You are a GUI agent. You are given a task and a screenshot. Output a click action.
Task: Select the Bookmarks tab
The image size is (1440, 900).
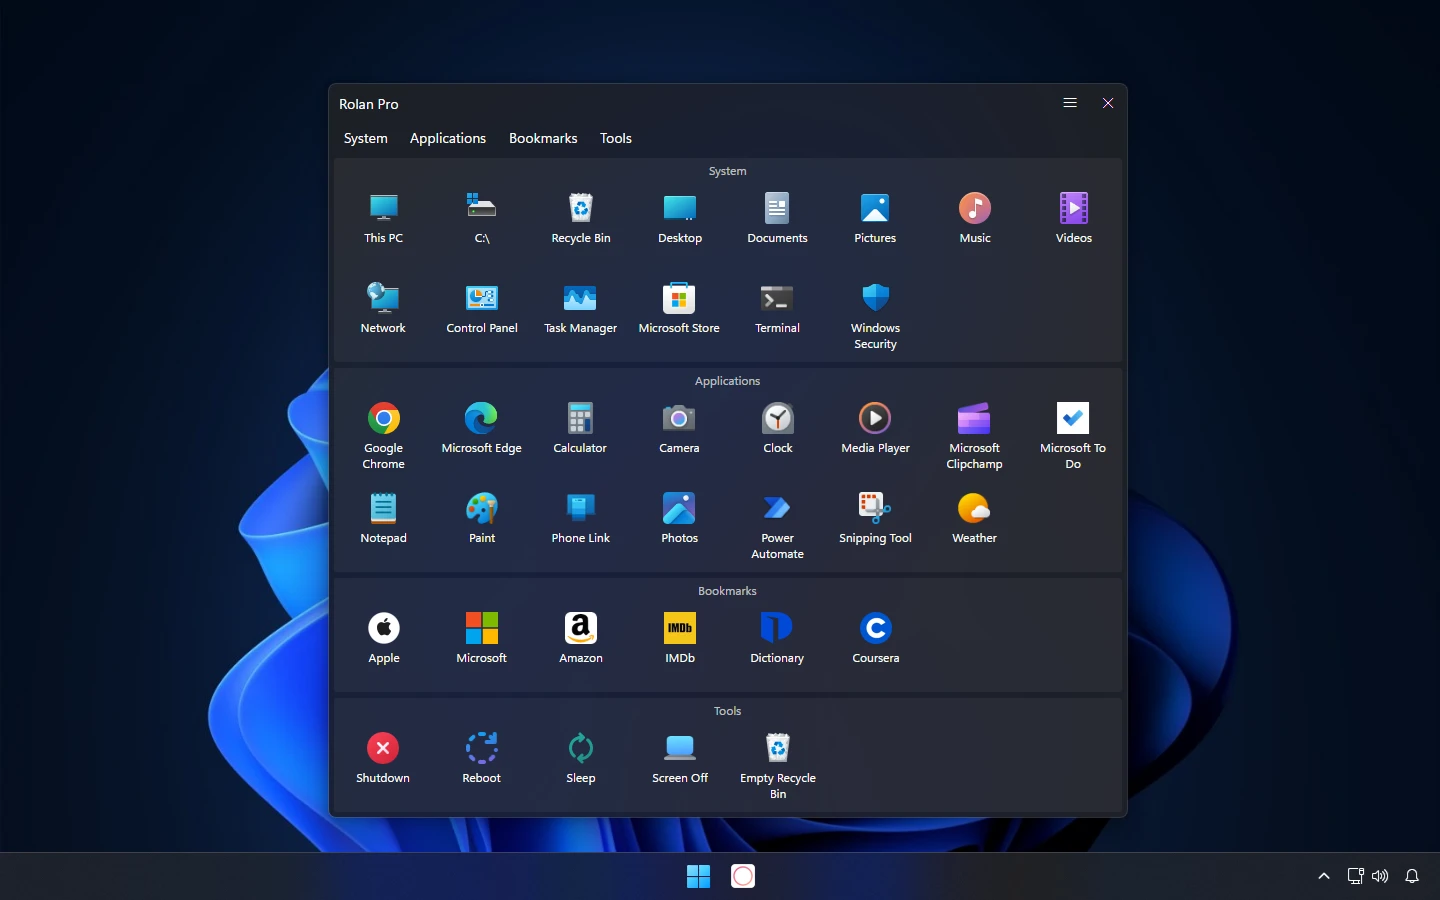pyautogui.click(x=543, y=138)
